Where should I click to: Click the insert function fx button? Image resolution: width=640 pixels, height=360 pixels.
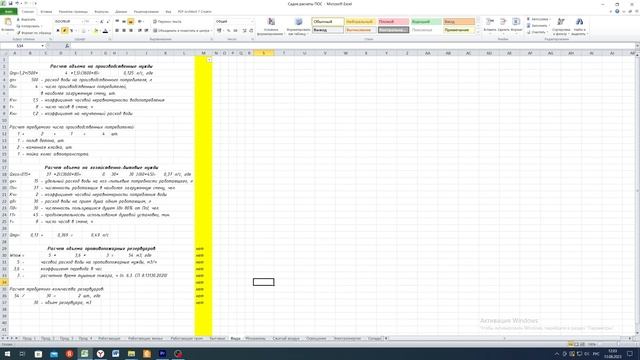(x=67, y=46)
